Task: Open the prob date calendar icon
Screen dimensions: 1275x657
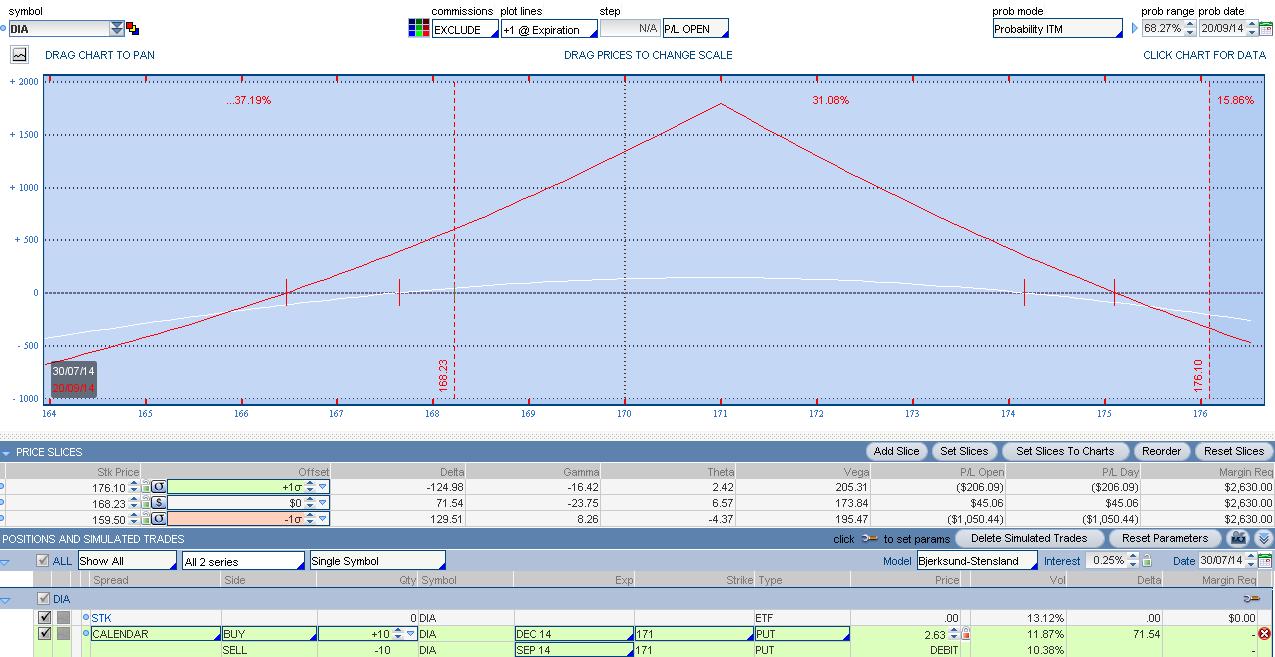Action: 1264,29
